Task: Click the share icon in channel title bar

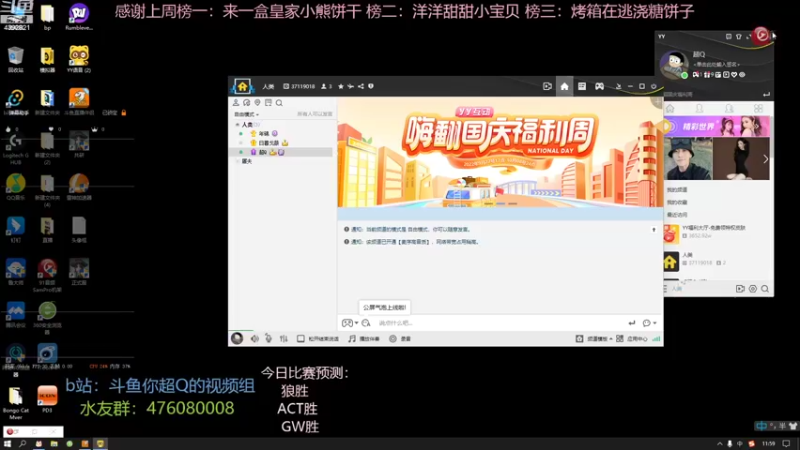Action: point(361,86)
